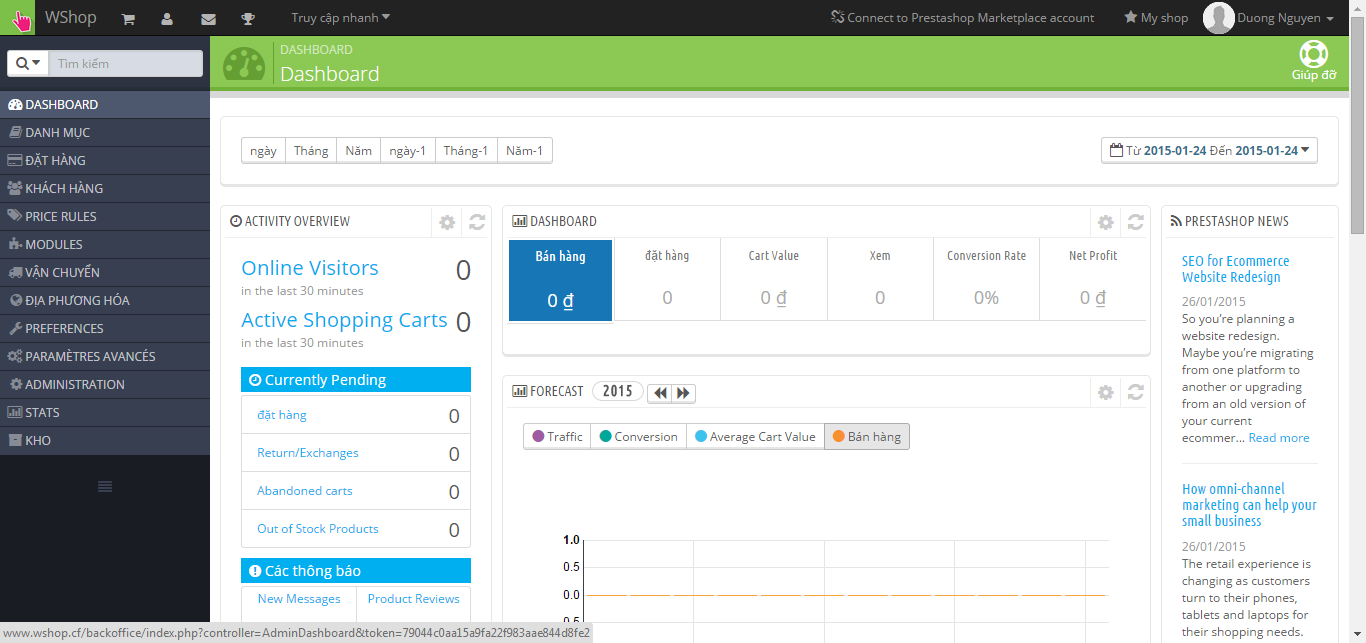Image resolution: width=1366 pixels, height=643 pixels.
Task: Open ĐẶT HÀNG in the sidebar
Action: 105,160
